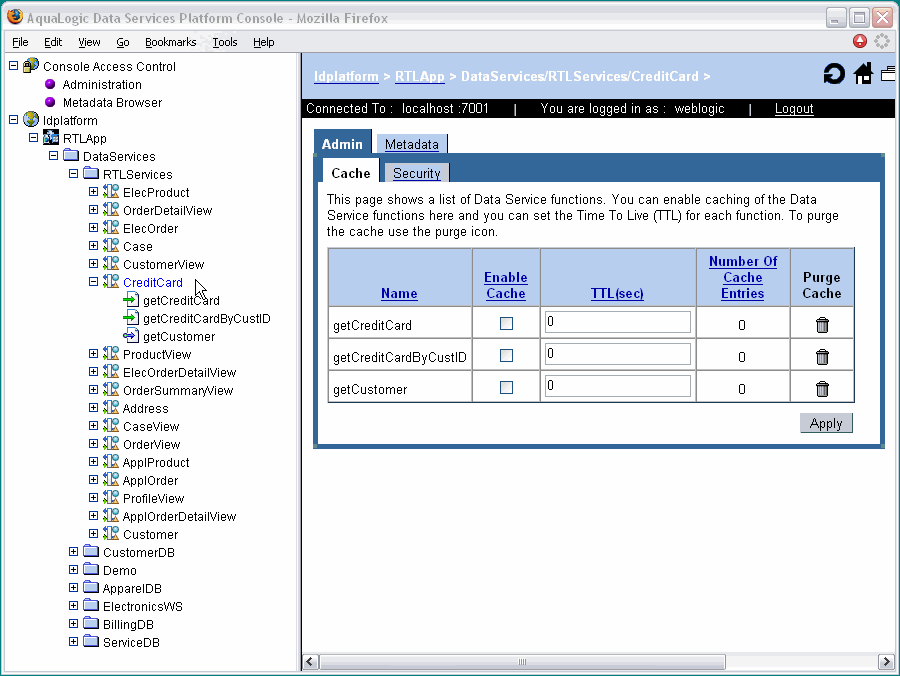The image size is (900, 676).
Task: Click the right scroll arrow of horizontal scrollbar
Action: pos(886,662)
